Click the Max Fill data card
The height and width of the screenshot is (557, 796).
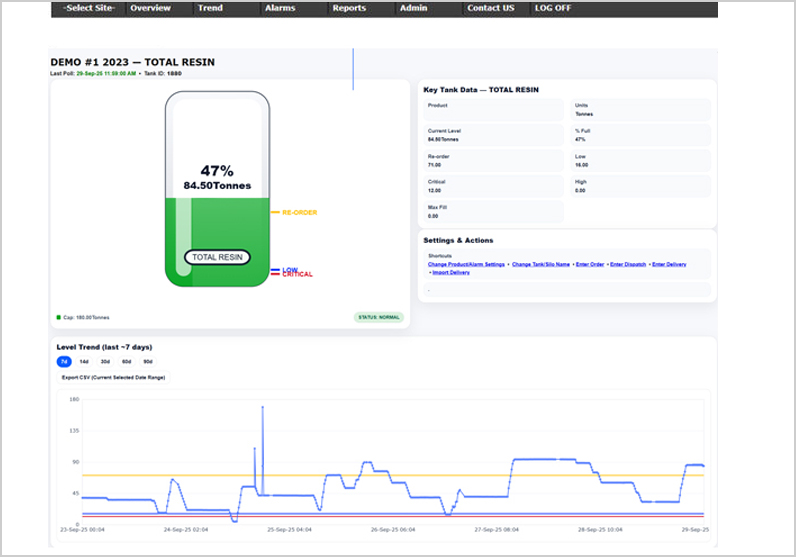(x=493, y=211)
